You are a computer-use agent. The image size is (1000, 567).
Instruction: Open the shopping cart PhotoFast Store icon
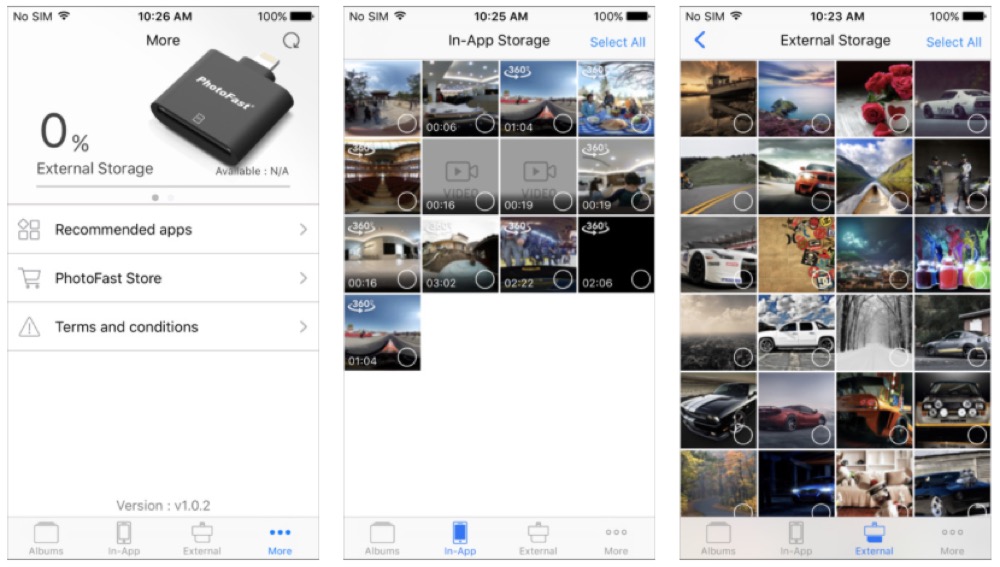[x=29, y=278]
